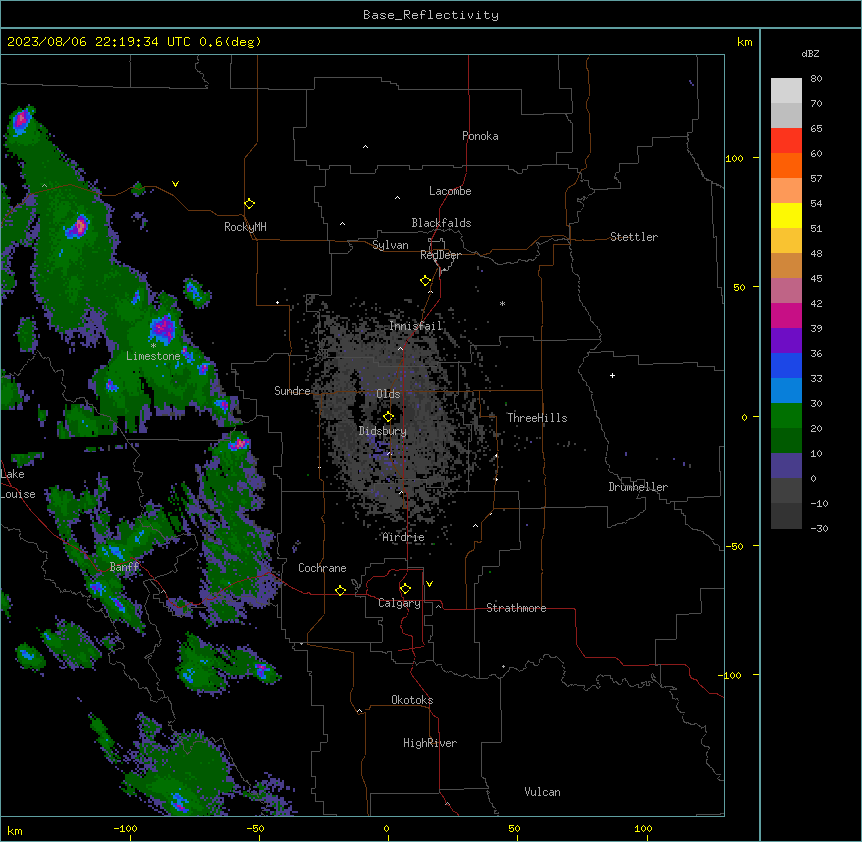Click the Louise label at left edge
This screenshot has width=862, height=842.
(x=18, y=494)
